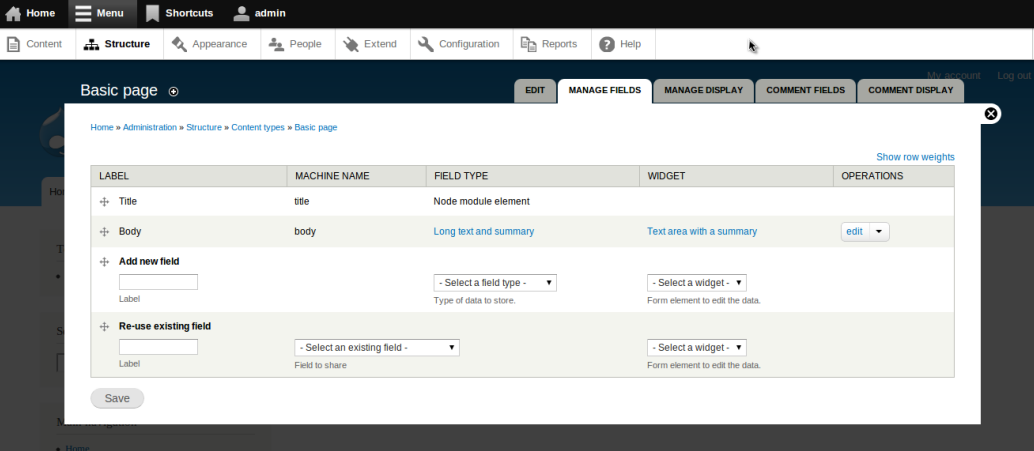Screen dimensions: 1034x451
Task: Click the Configuration wrench icon
Action: (426, 44)
